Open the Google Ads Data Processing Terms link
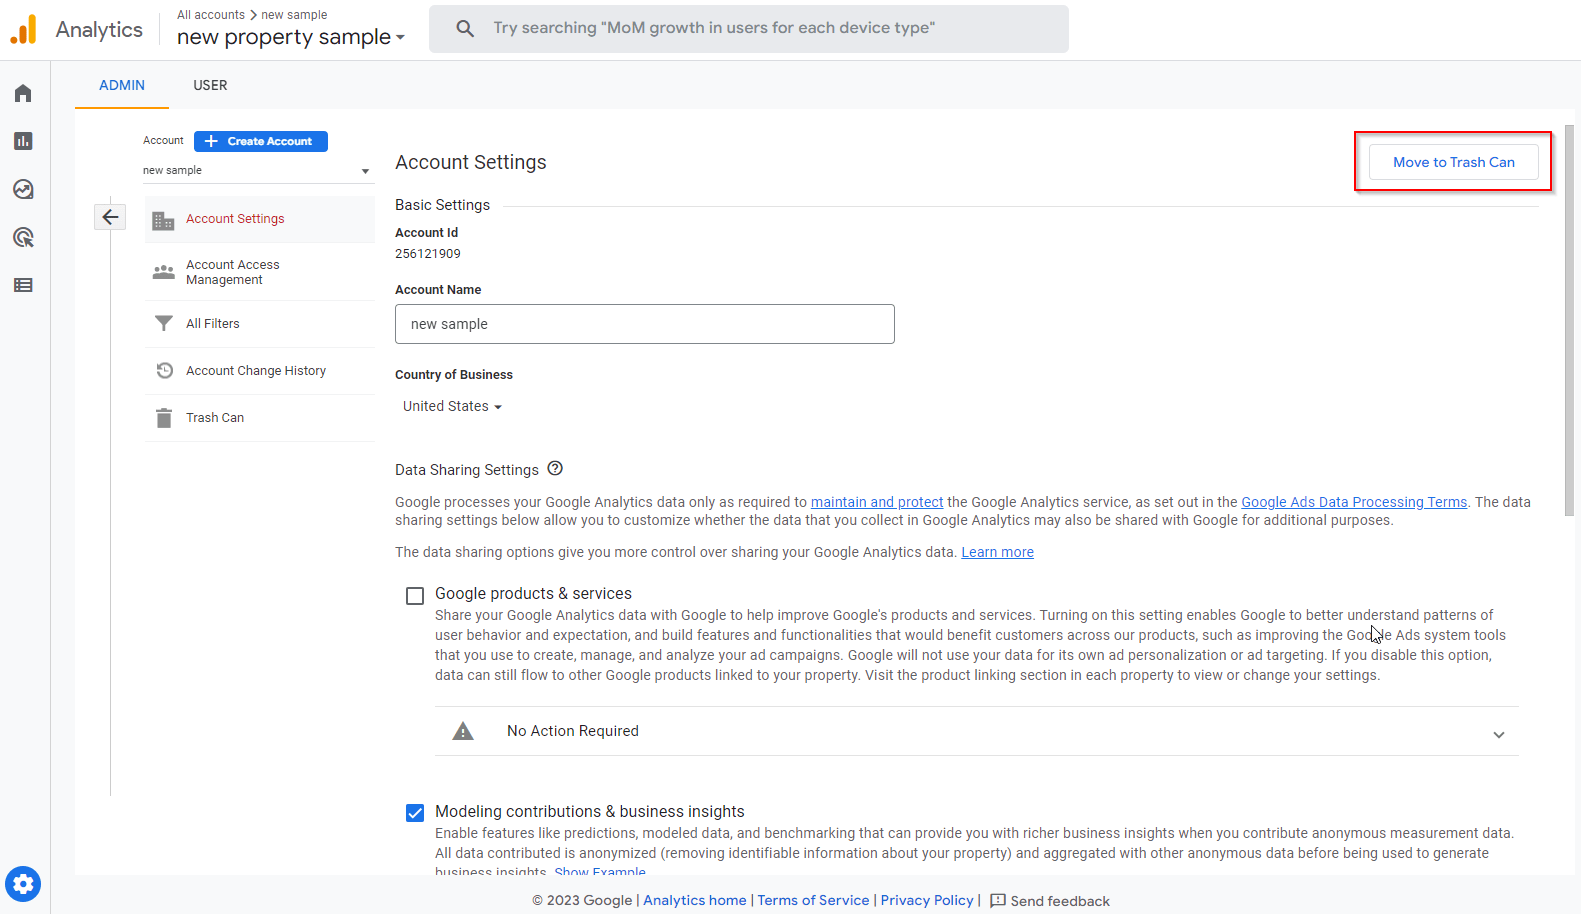This screenshot has width=1581, height=914. pyautogui.click(x=1353, y=502)
